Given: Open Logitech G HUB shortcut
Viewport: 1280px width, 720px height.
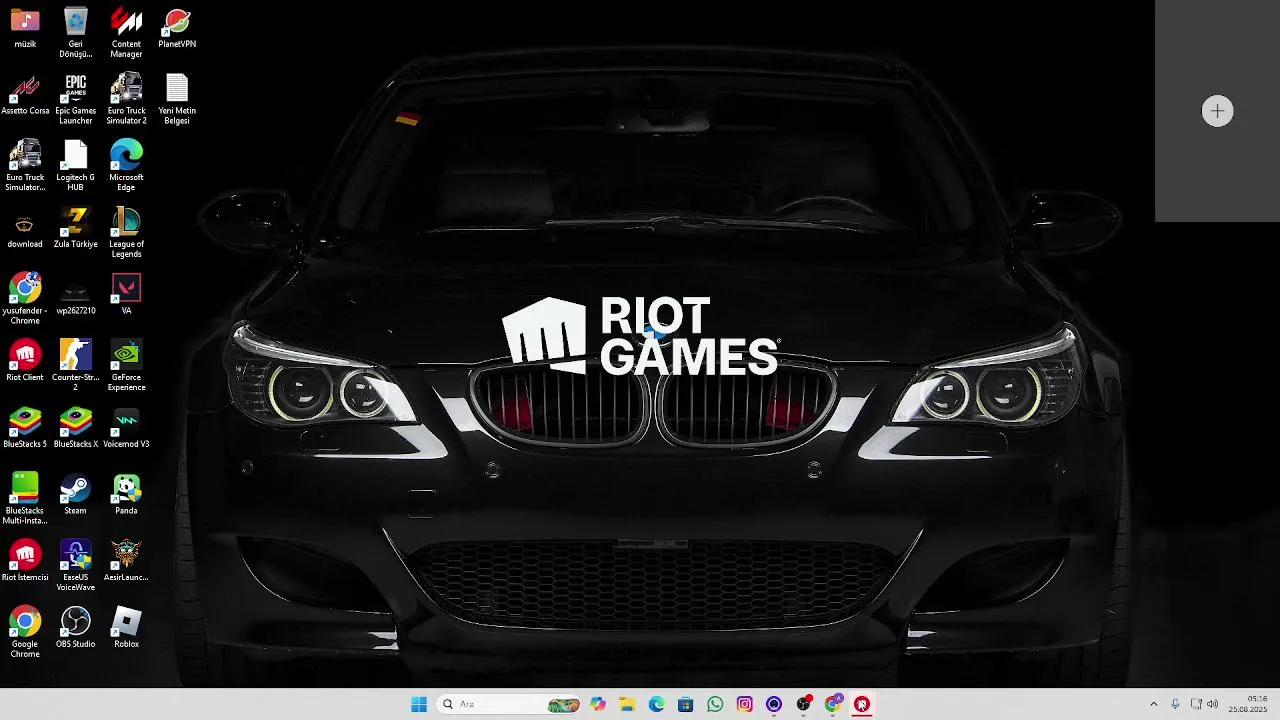Looking at the screenshot, I should [x=75, y=165].
